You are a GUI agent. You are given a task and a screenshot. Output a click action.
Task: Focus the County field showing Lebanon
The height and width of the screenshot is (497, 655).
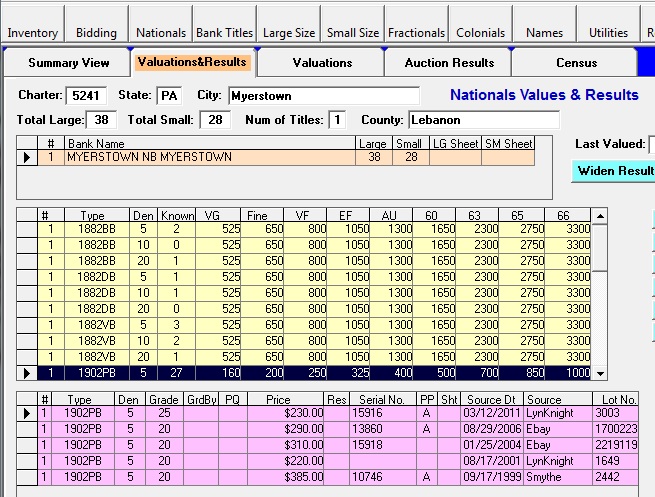(x=483, y=120)
